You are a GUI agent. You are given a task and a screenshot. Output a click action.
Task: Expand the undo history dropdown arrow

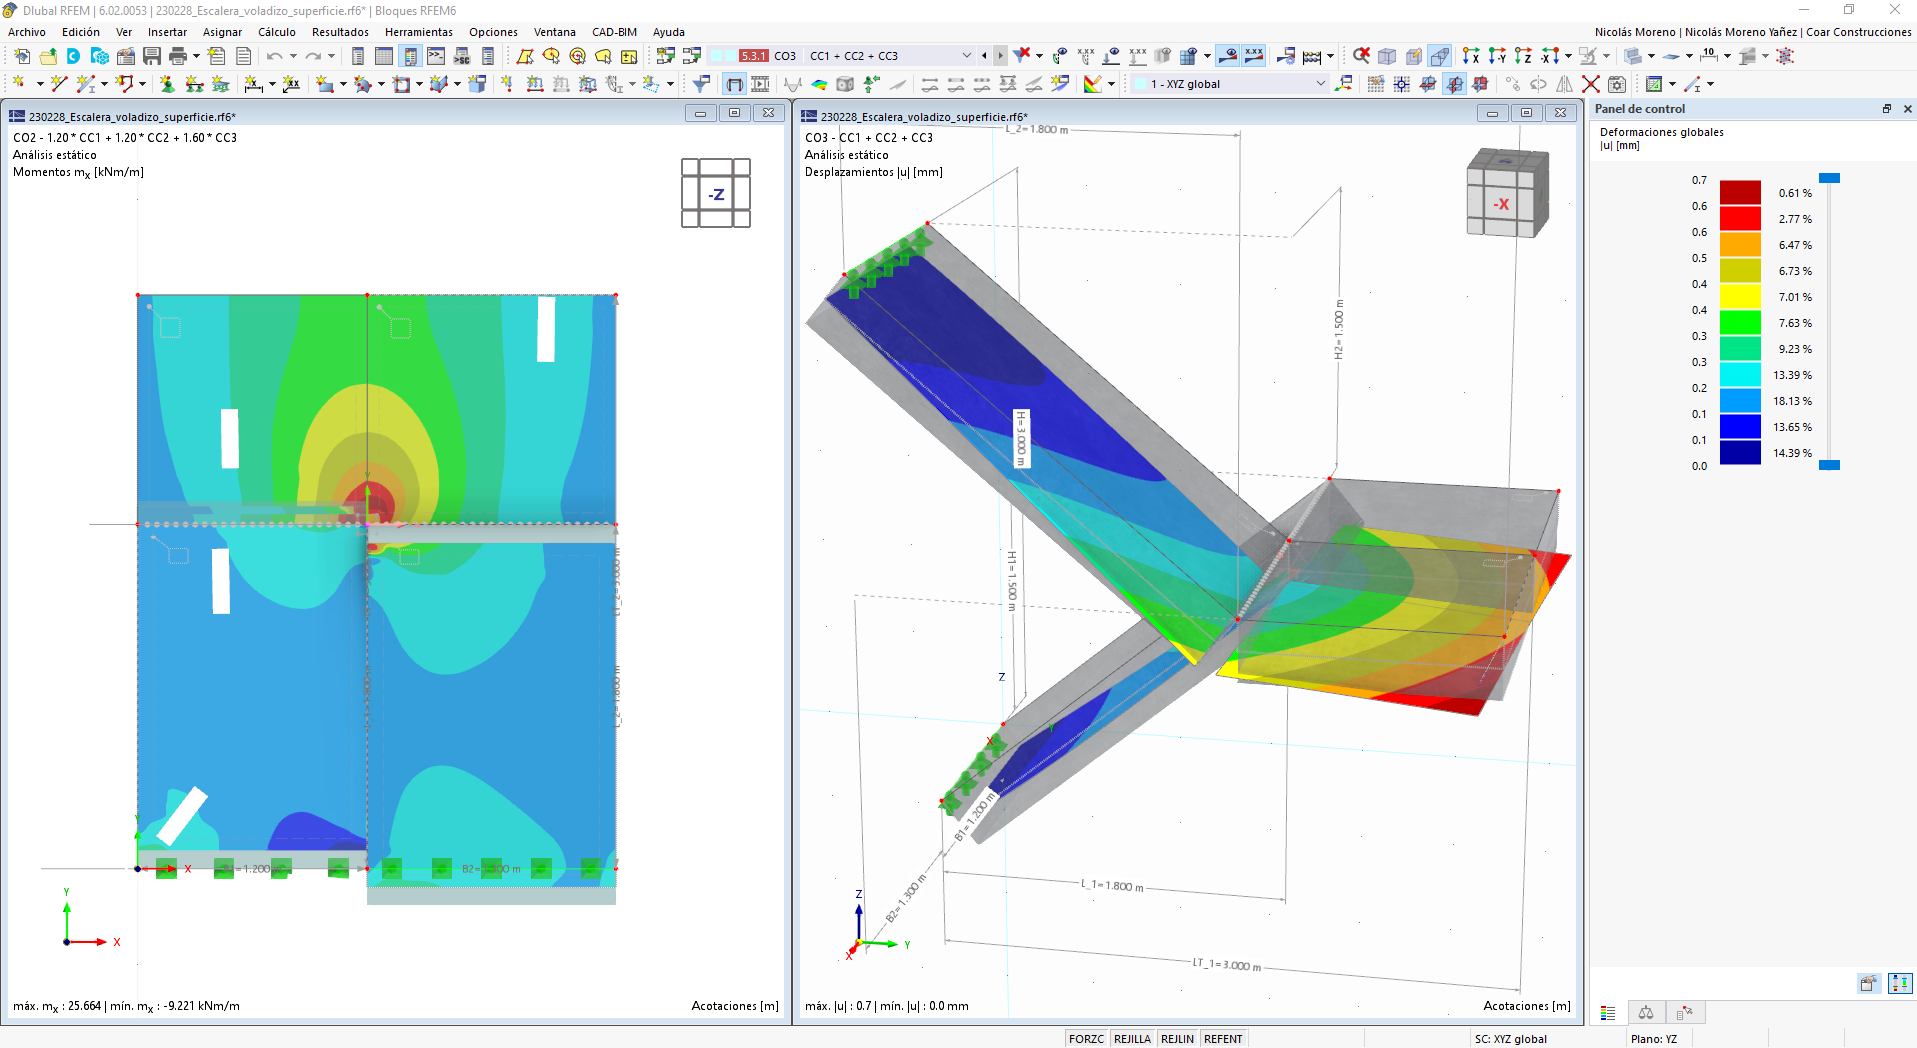tap(293, 56)
